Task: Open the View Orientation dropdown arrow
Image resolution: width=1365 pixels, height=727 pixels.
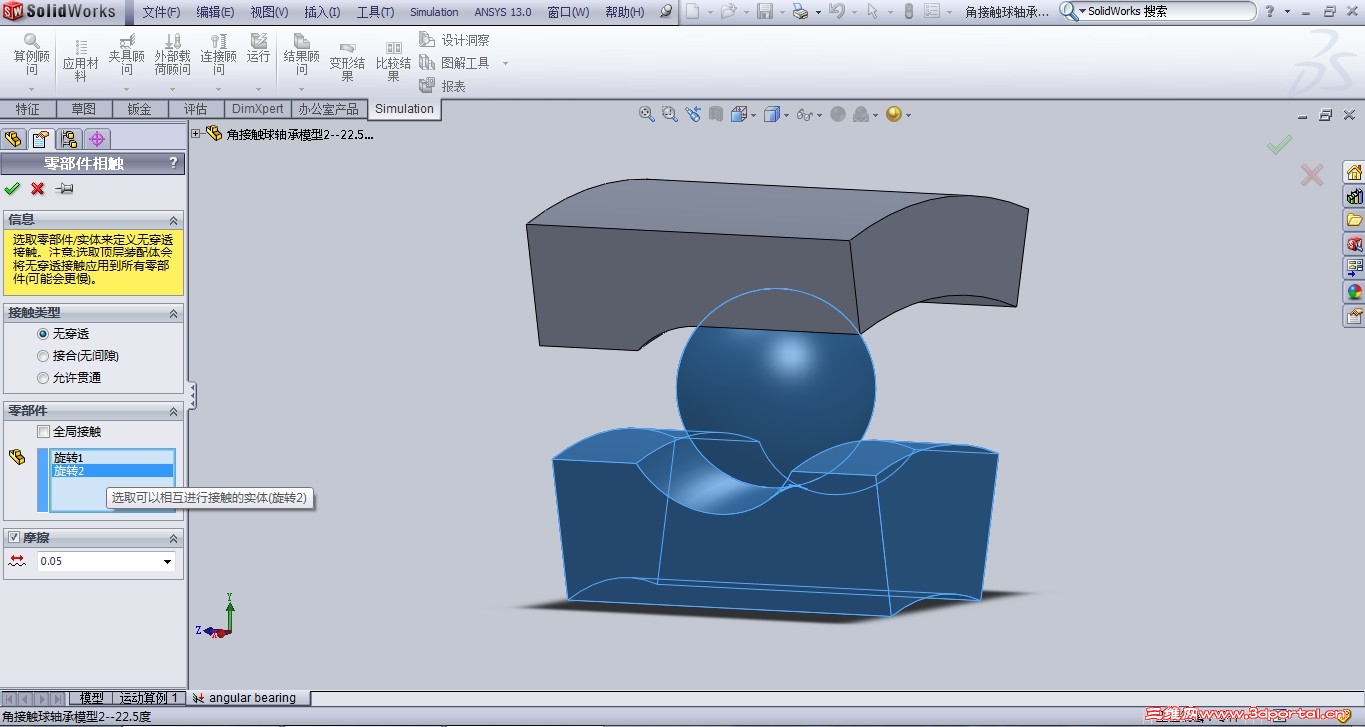Action: tap(753, 115)
